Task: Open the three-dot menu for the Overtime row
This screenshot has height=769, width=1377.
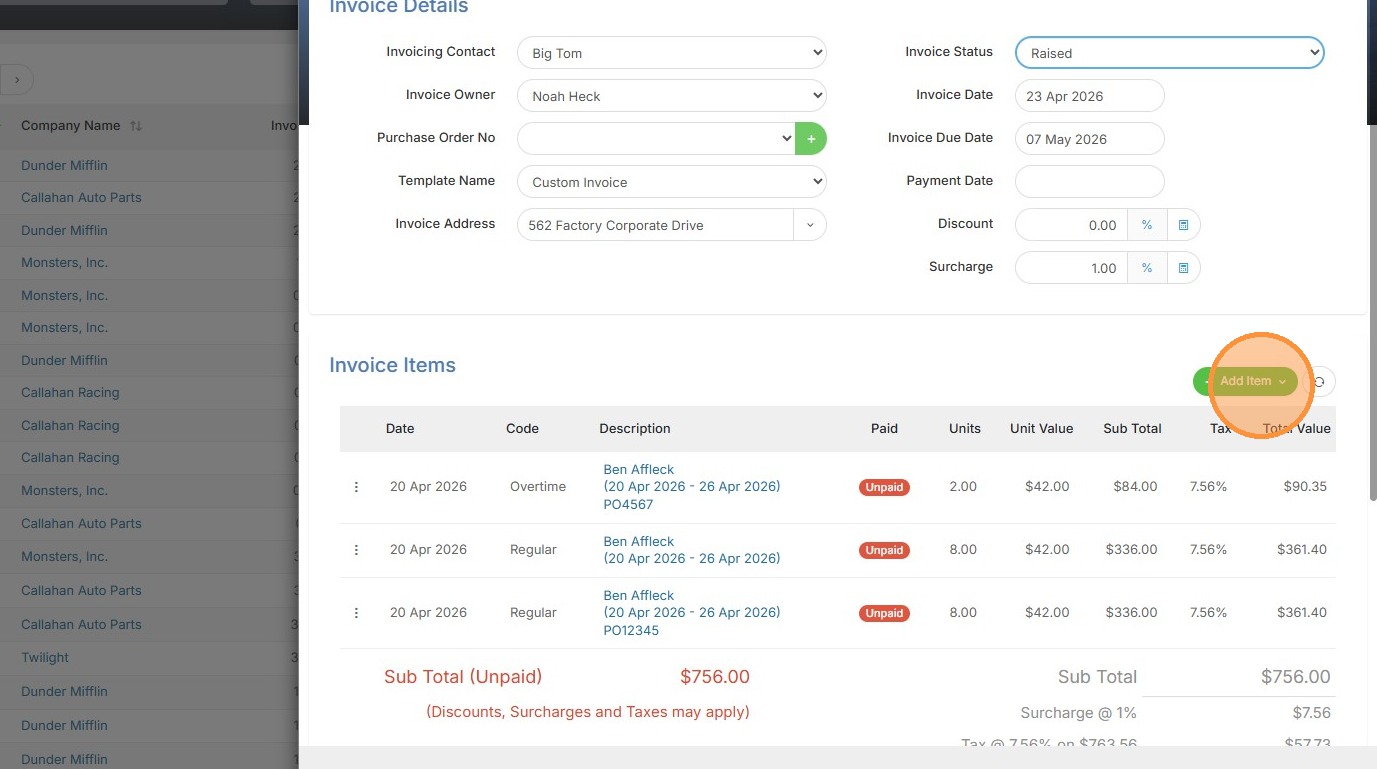Action: pyautogui.click(x=356, y=487)
